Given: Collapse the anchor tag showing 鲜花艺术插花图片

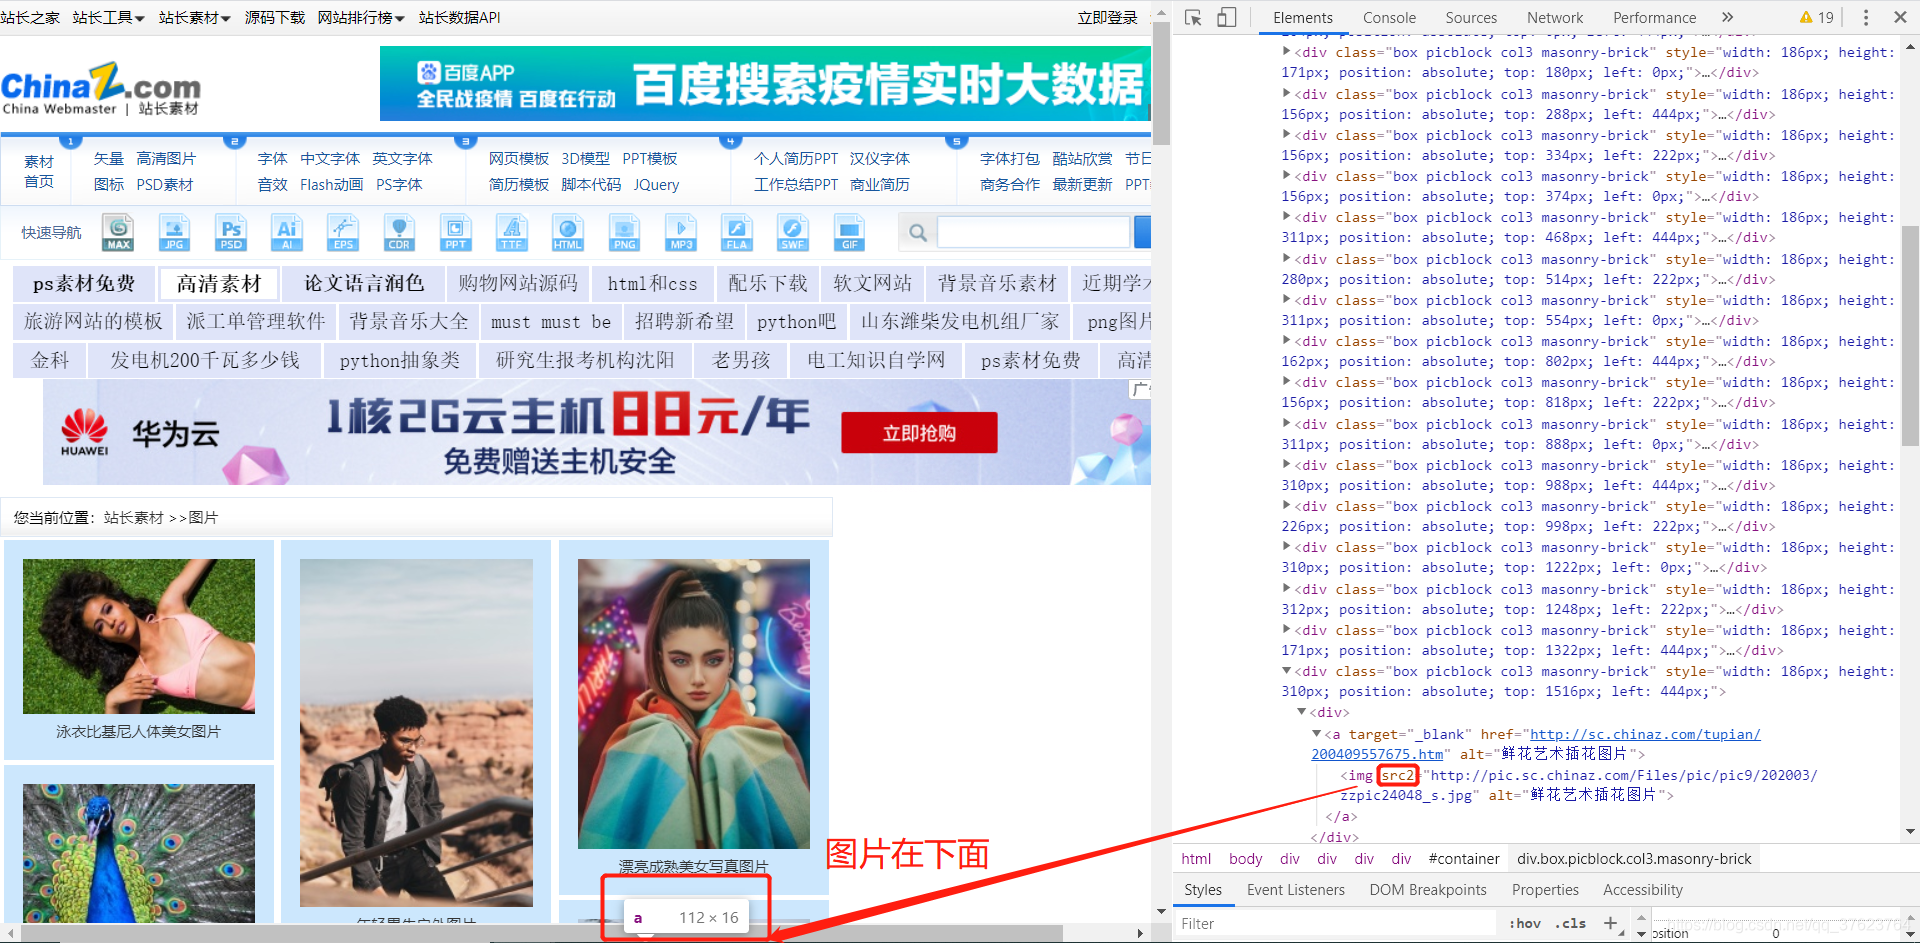Looking at the screenshot, I should pos(1315,733).
